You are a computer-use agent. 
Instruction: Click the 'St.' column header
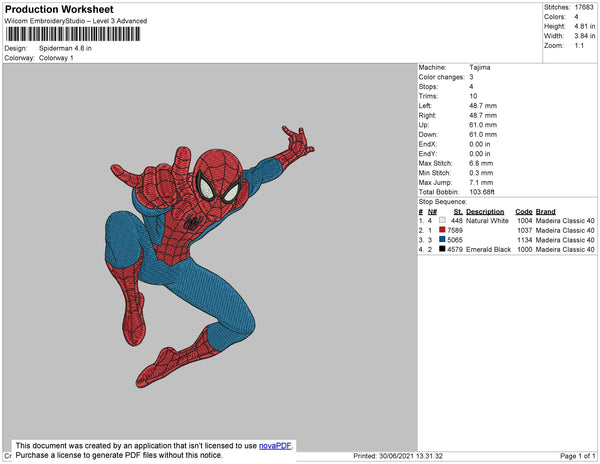point(458,212)
